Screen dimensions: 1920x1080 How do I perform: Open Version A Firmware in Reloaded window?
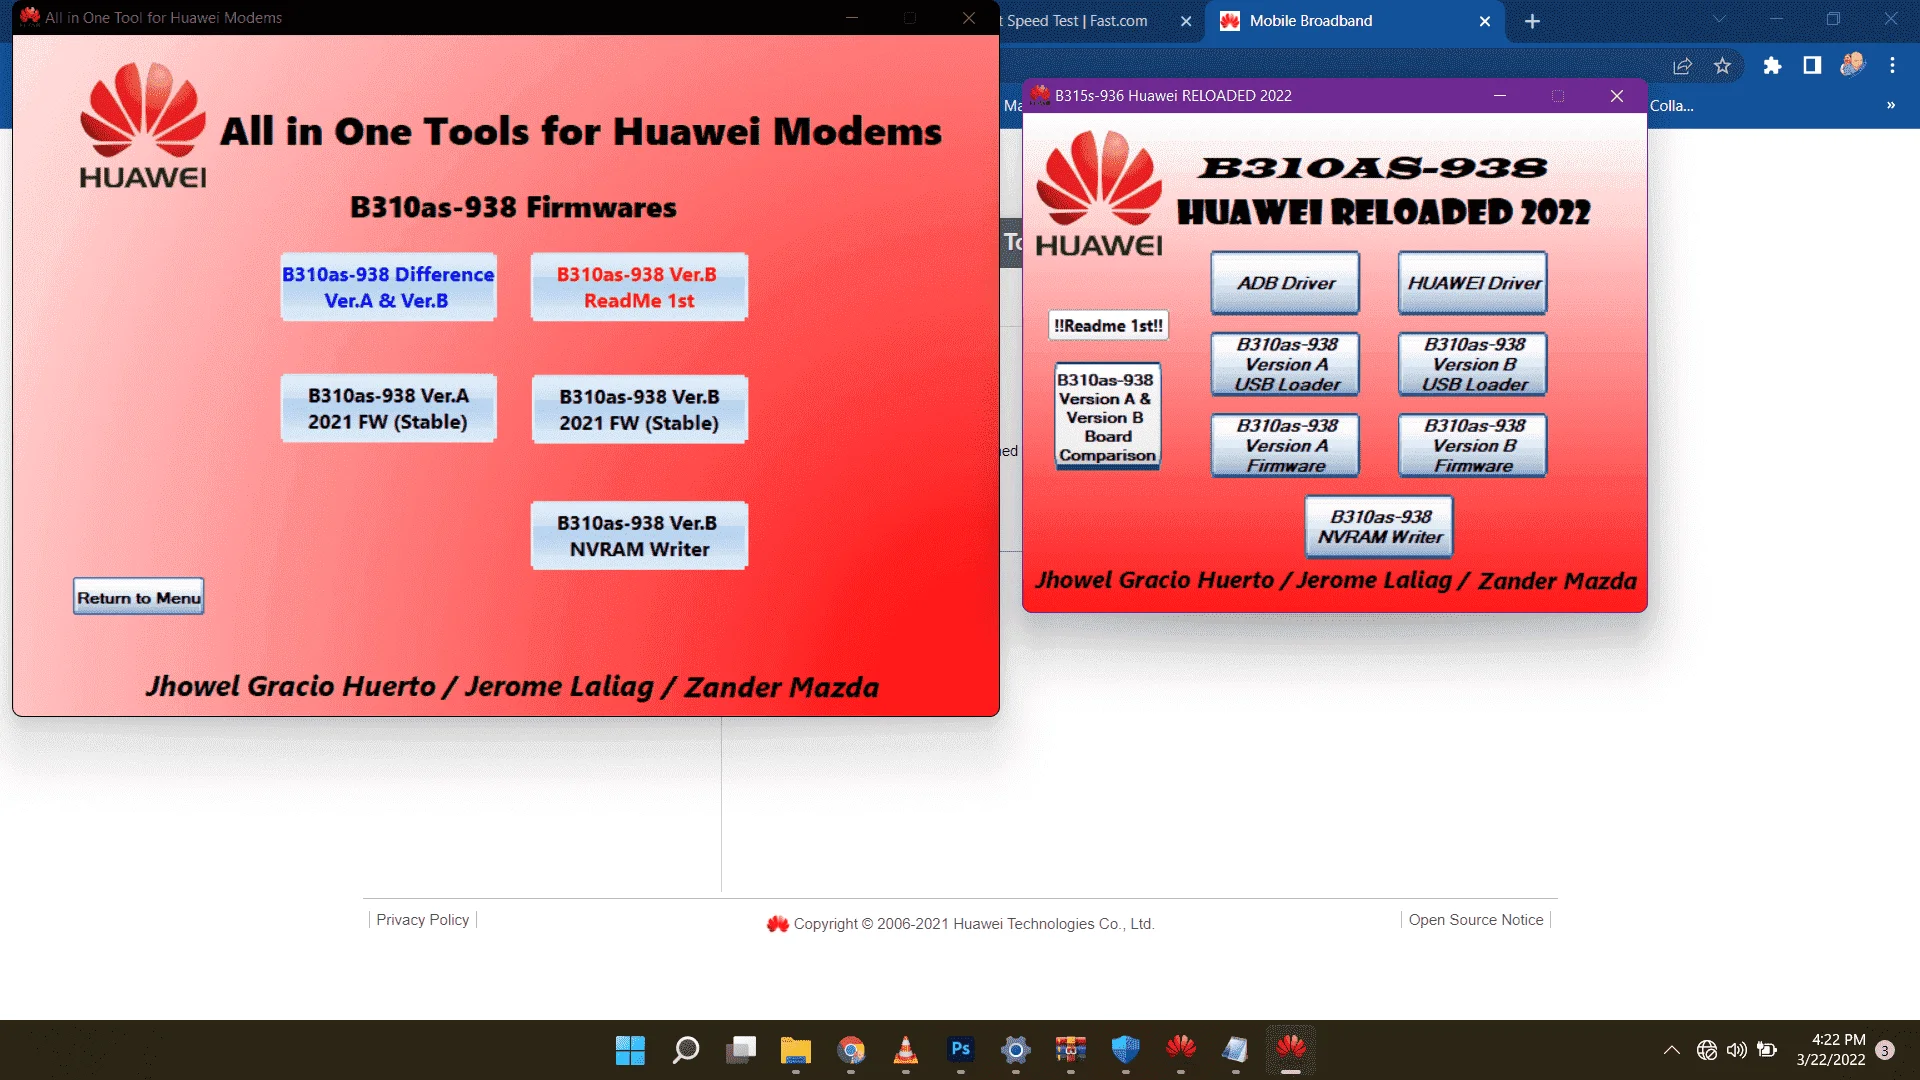pyautogui.click(x=1285, y=445)
